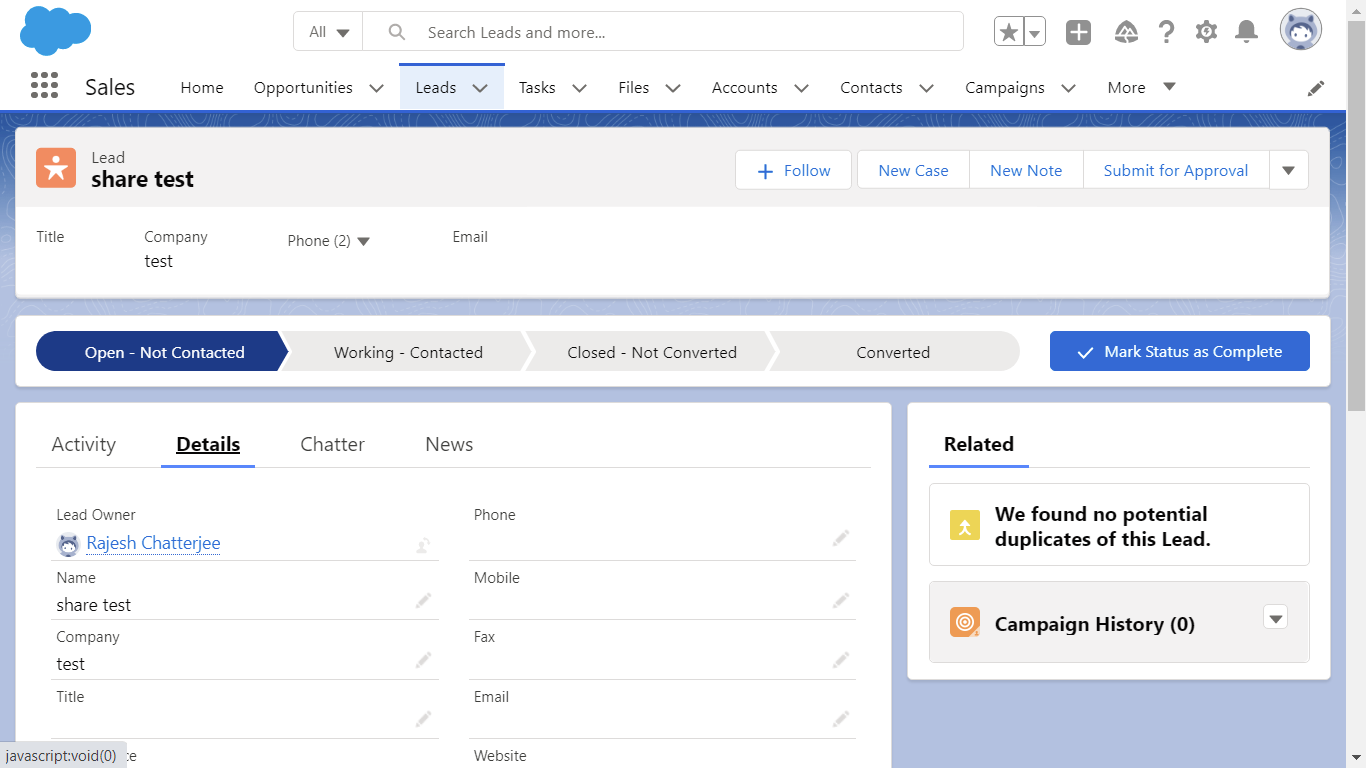Expand the Phone (2) dropdown
The image size is (1366, 768).
click(329, 241)
